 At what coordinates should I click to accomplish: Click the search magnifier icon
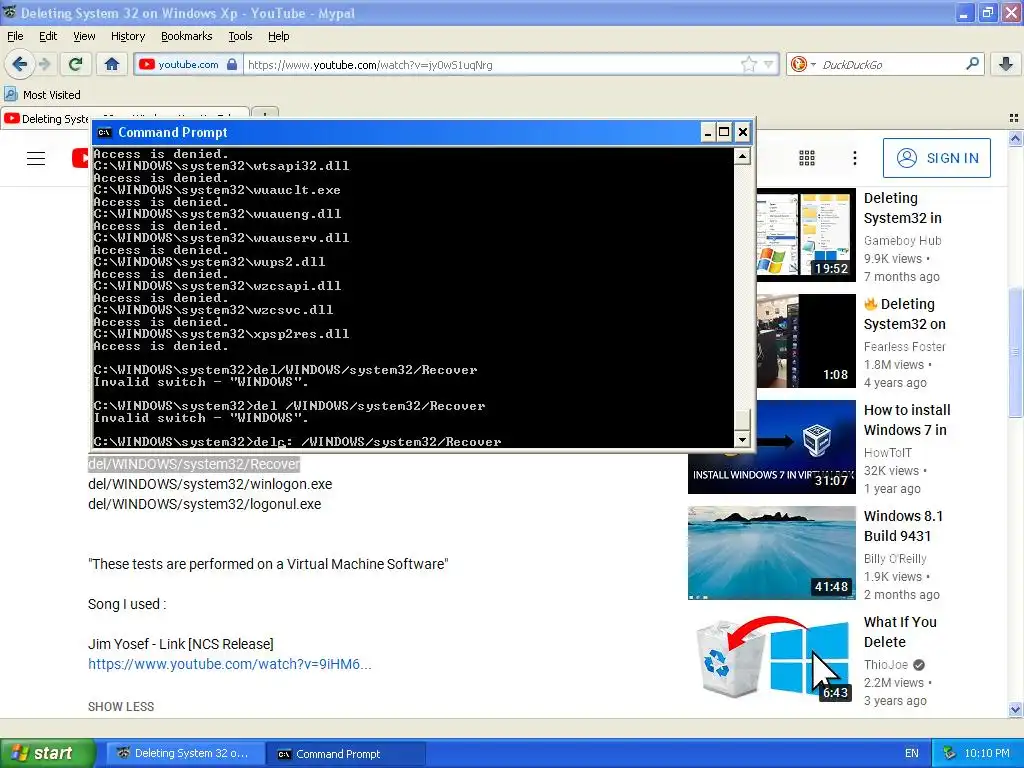pos(972,64)
